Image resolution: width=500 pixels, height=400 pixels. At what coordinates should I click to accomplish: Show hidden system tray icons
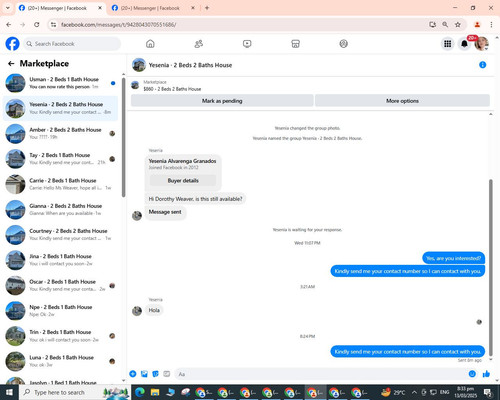tap(414, 392)
